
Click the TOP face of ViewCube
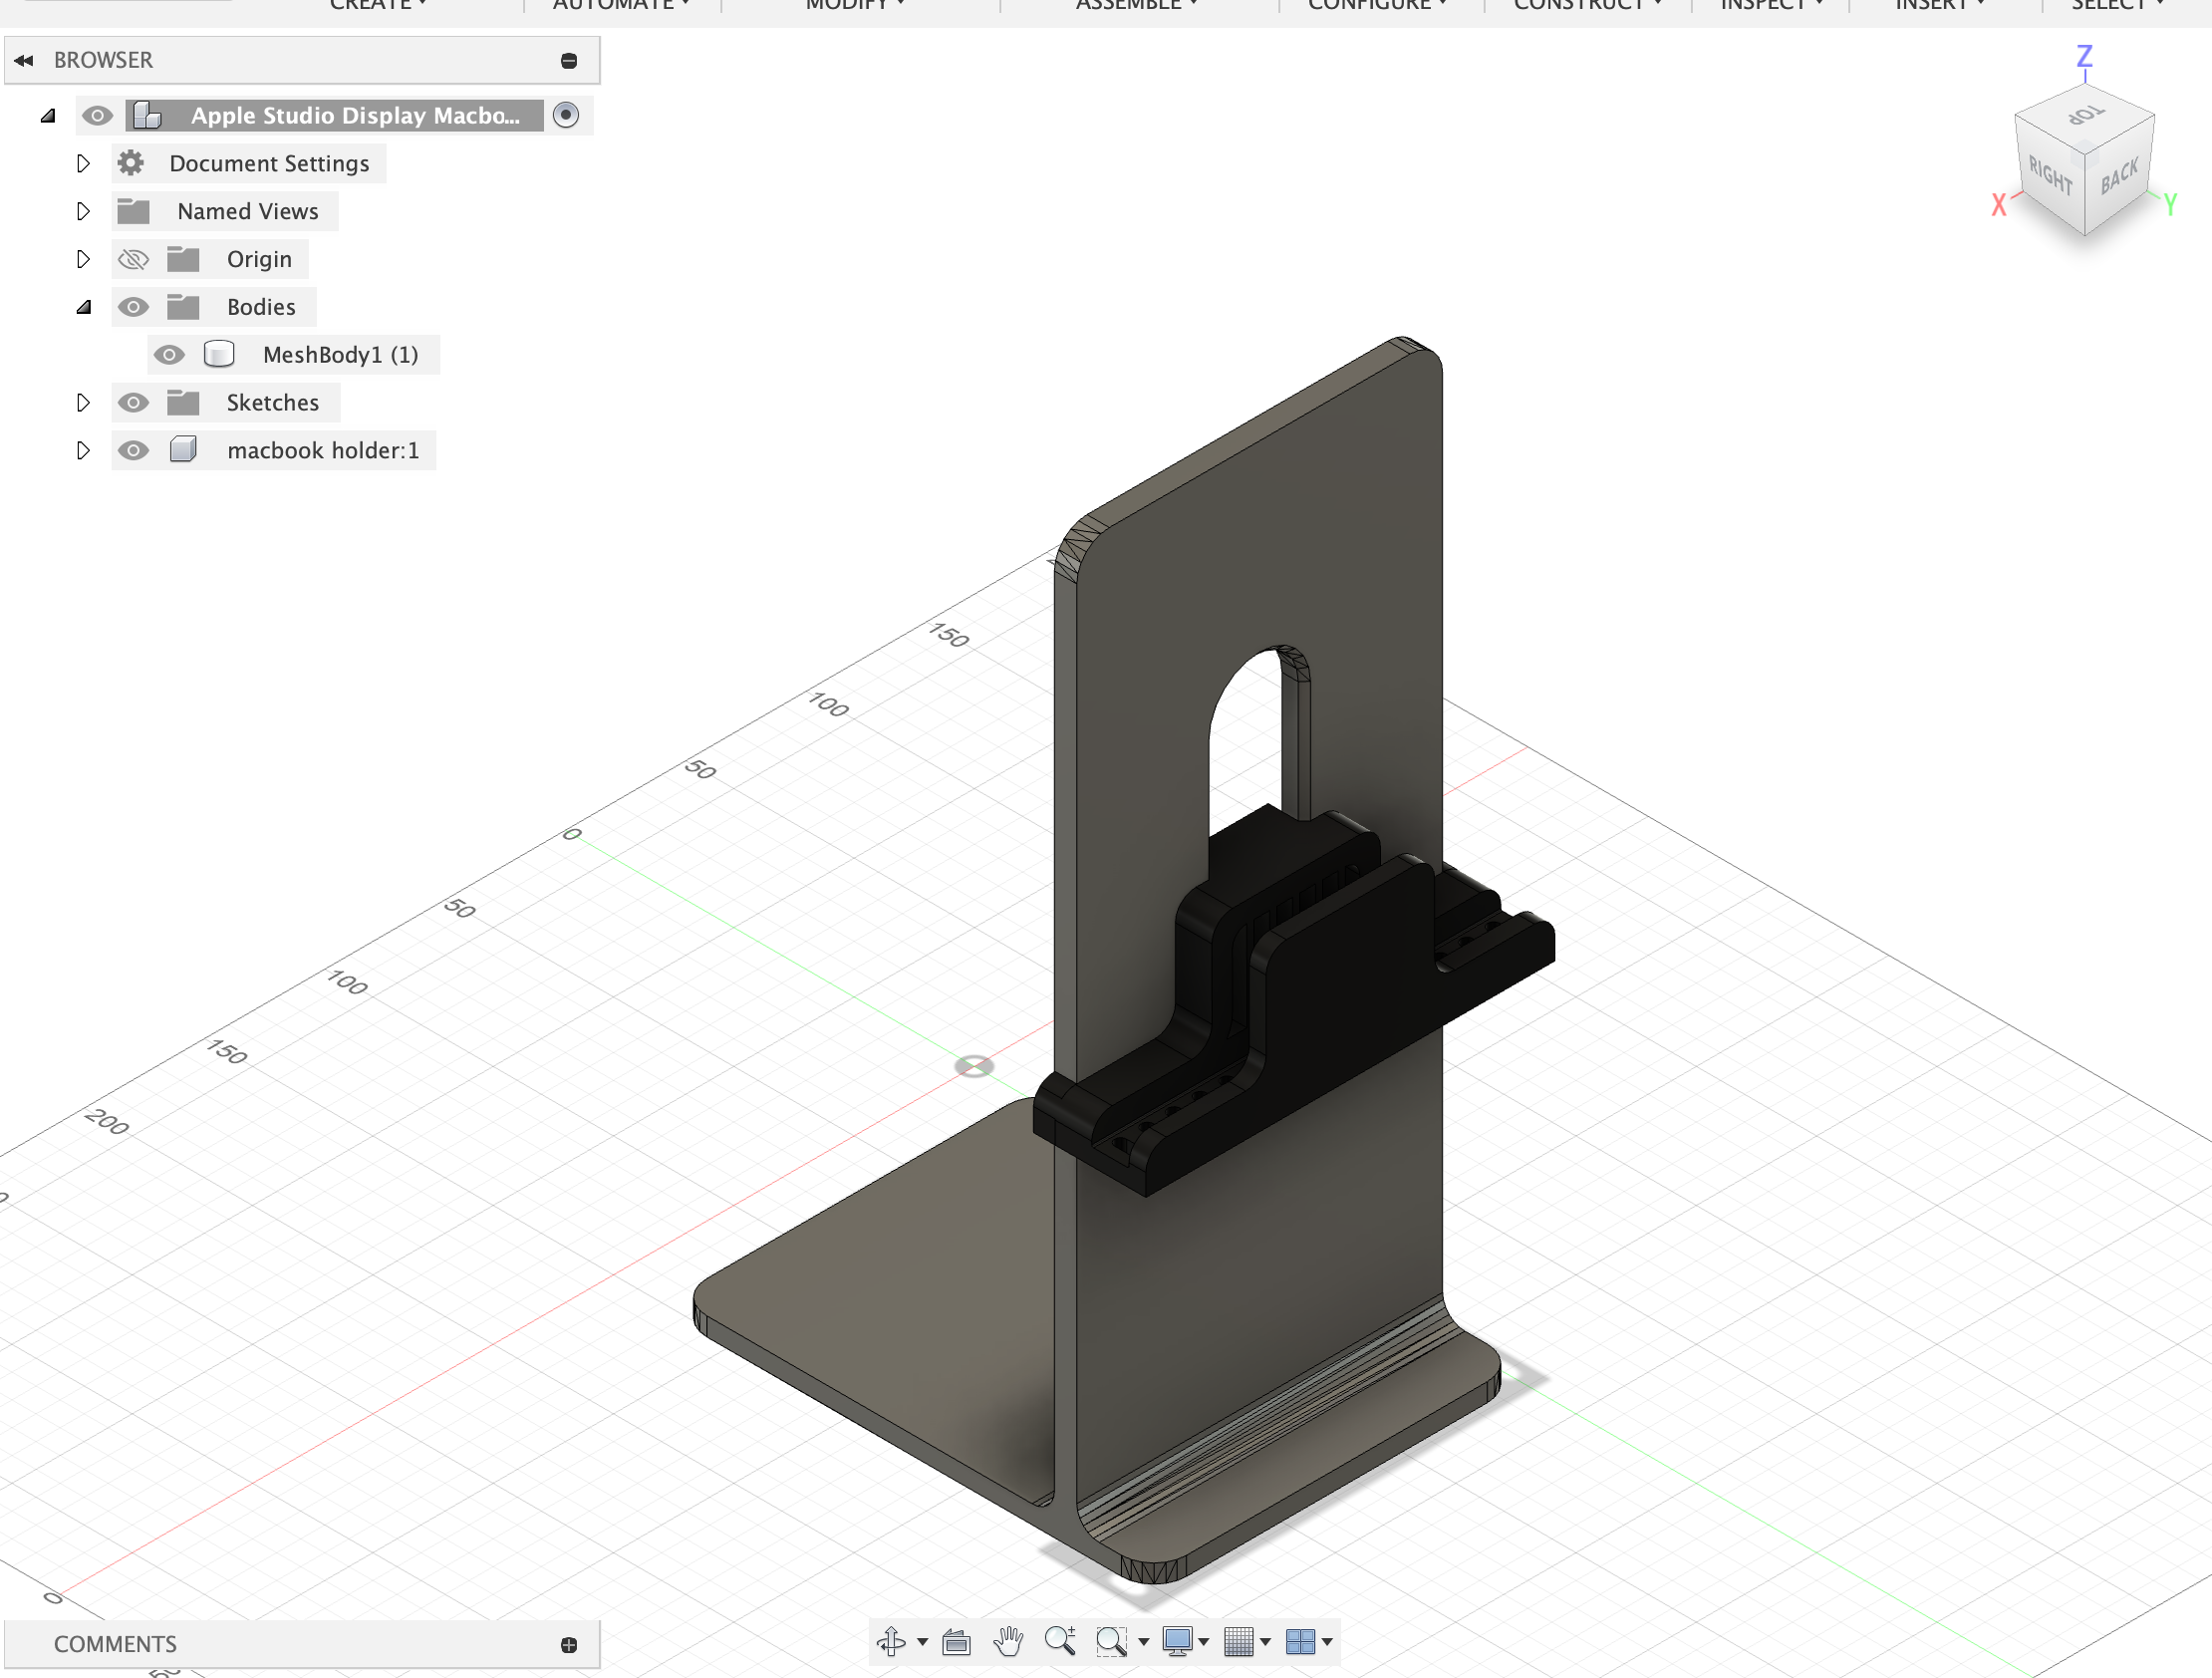click(x=2086, y=116)
